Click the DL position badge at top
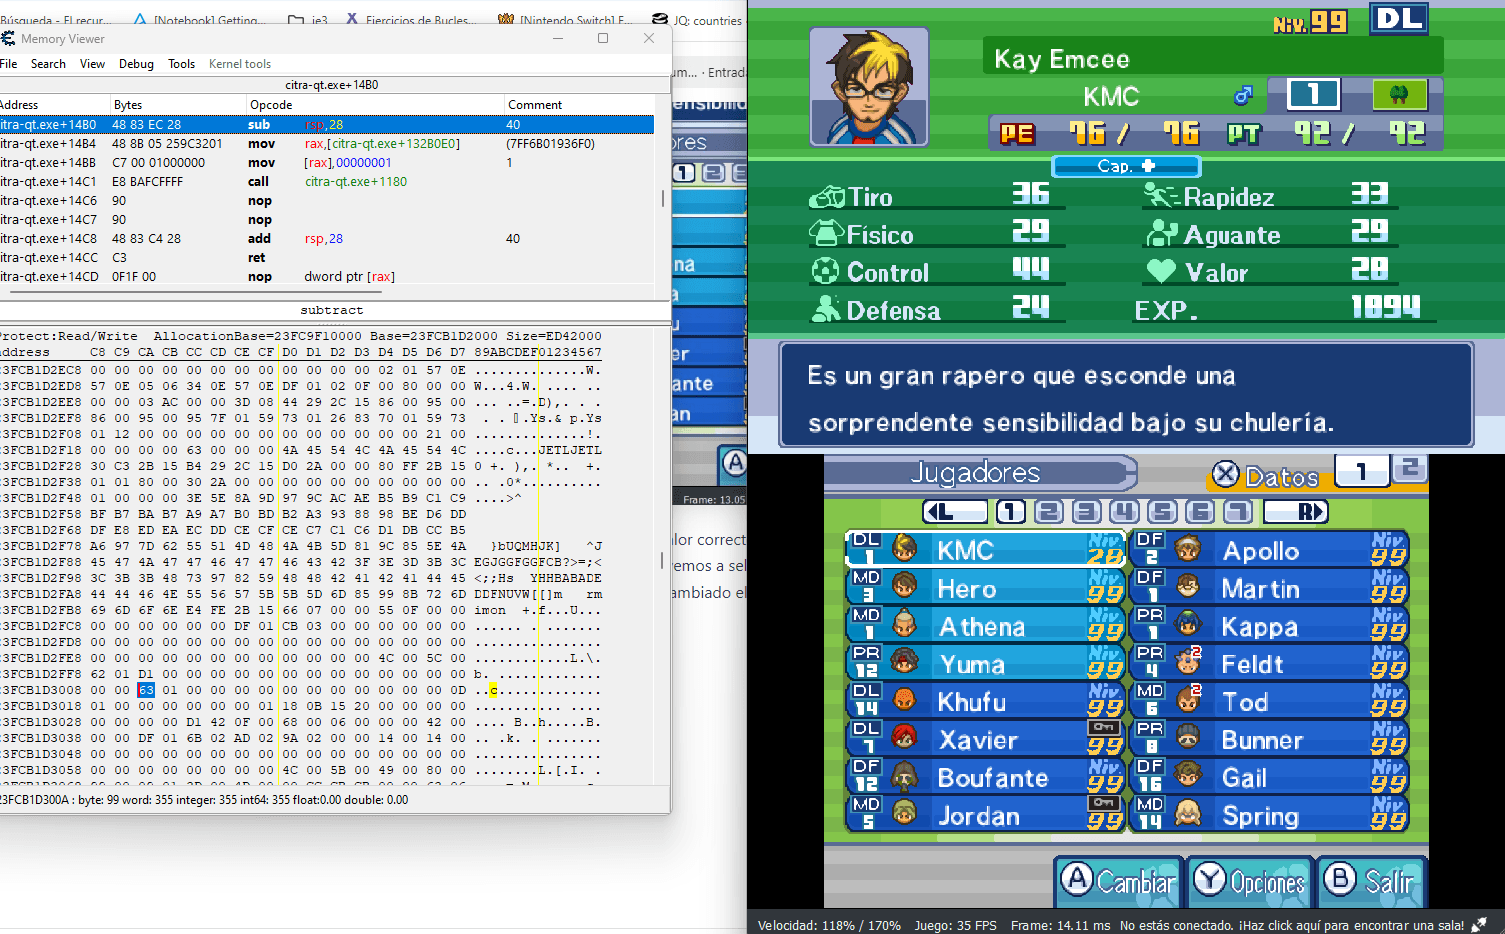 click(1398, 19)
